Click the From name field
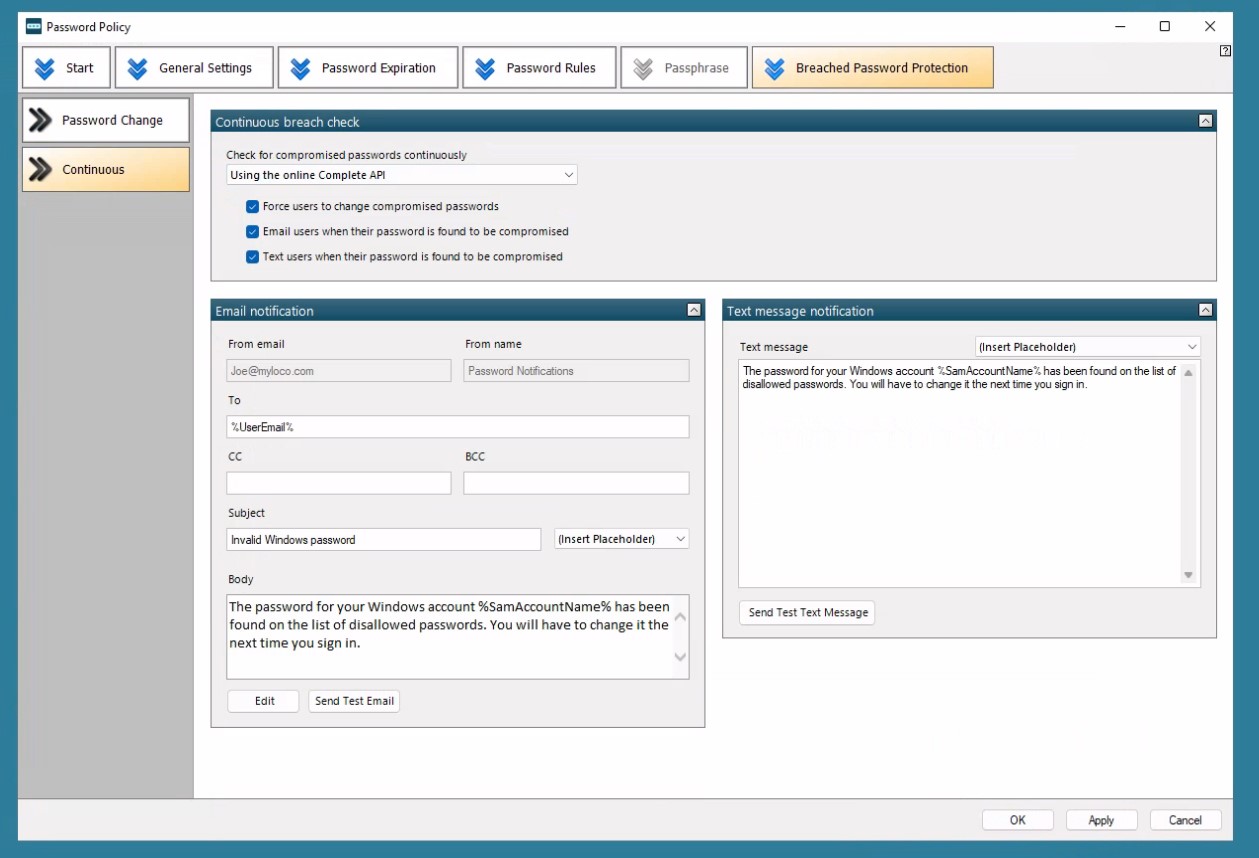 [577, 371]
